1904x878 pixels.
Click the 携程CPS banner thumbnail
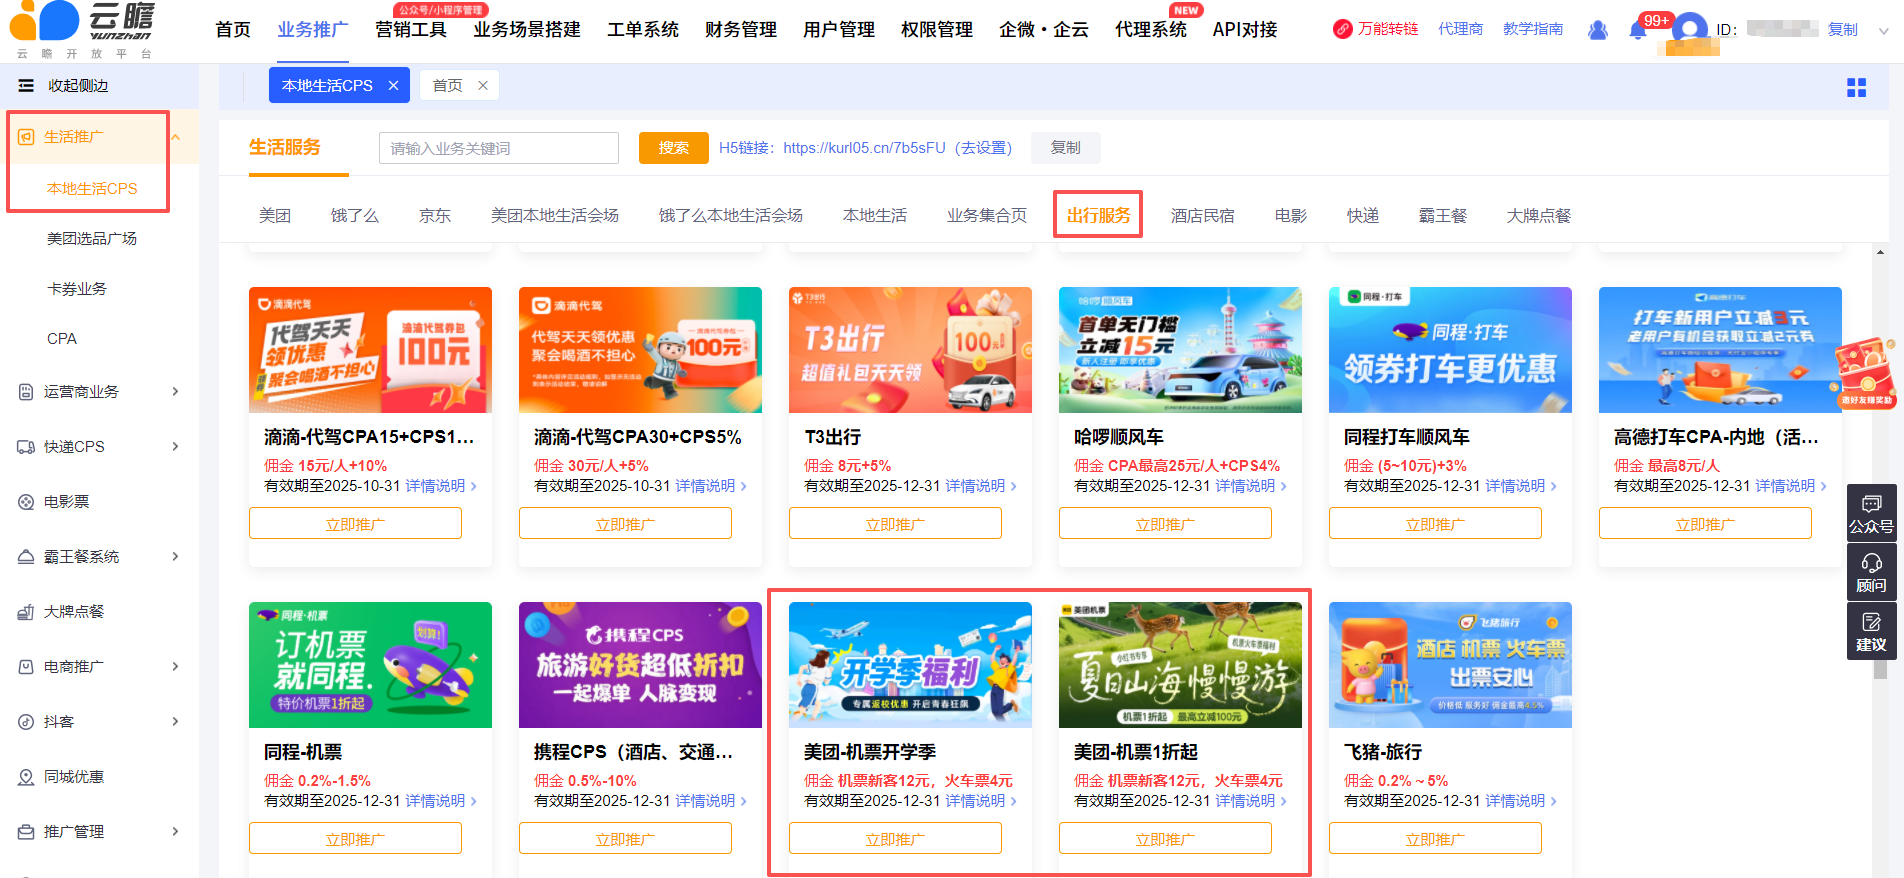640,665
